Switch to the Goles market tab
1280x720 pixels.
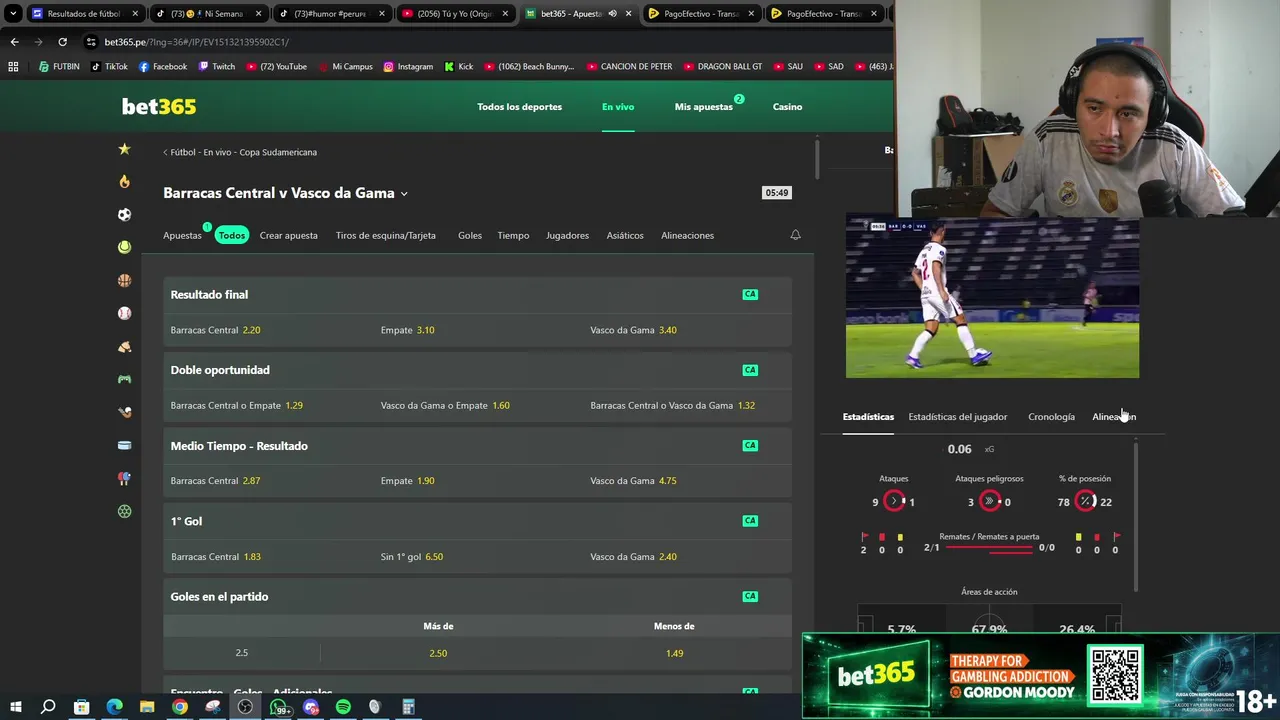click(470, 236)
